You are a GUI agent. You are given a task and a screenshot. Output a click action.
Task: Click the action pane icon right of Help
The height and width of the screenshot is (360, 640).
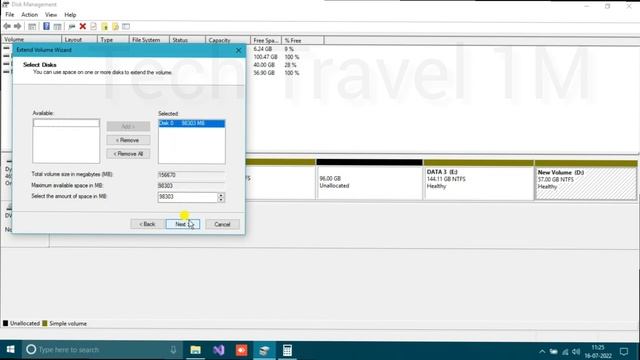(x=58, y=27)
